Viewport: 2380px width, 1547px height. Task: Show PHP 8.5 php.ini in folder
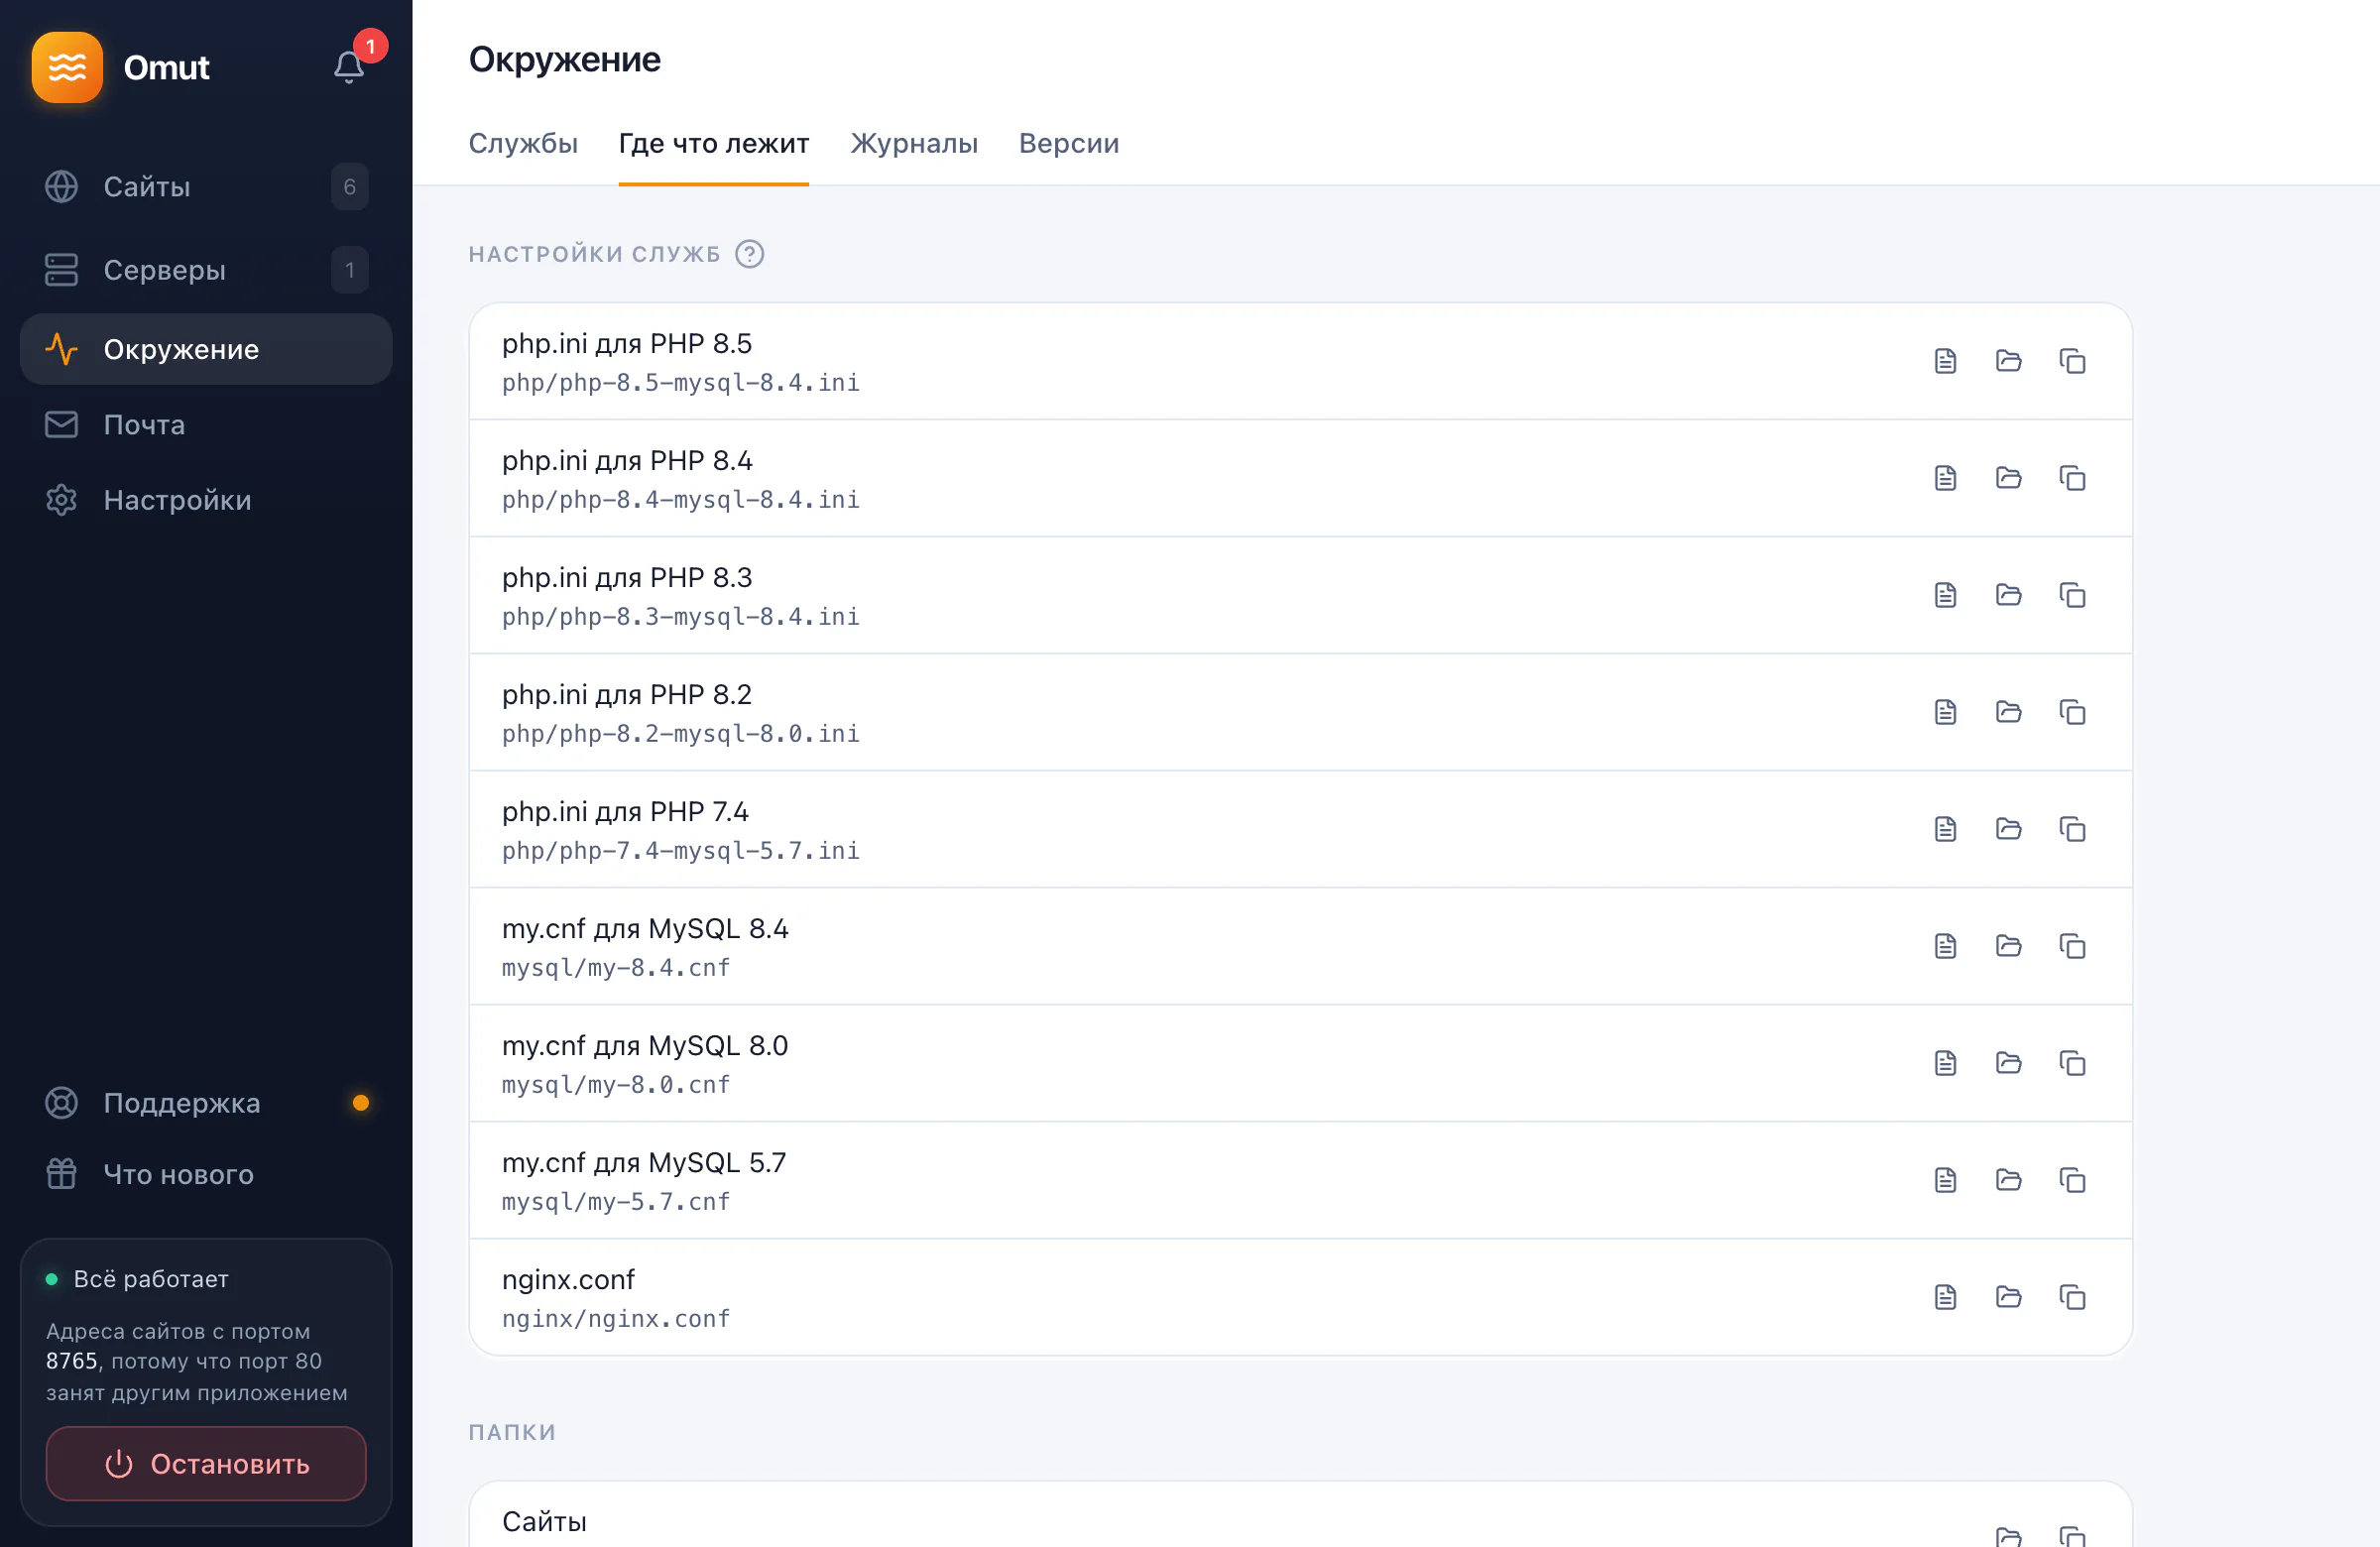(2008, 361)
